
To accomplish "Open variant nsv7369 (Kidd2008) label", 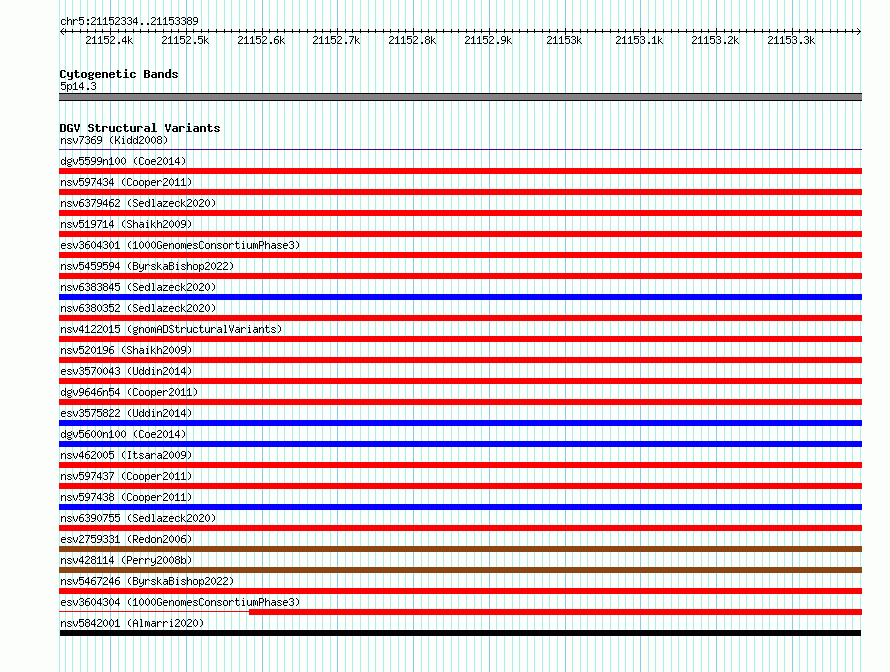I will 114,140.
